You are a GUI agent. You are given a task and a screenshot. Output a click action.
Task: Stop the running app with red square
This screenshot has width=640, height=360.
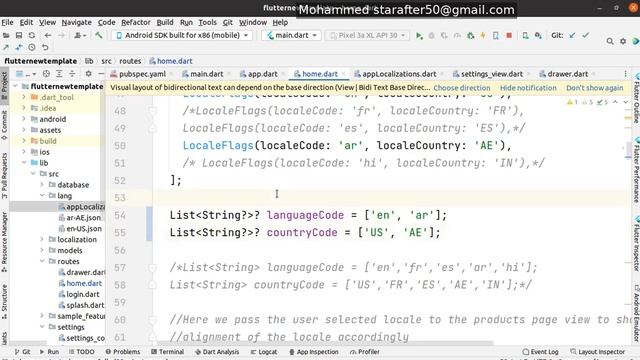[x=509, y=36]
